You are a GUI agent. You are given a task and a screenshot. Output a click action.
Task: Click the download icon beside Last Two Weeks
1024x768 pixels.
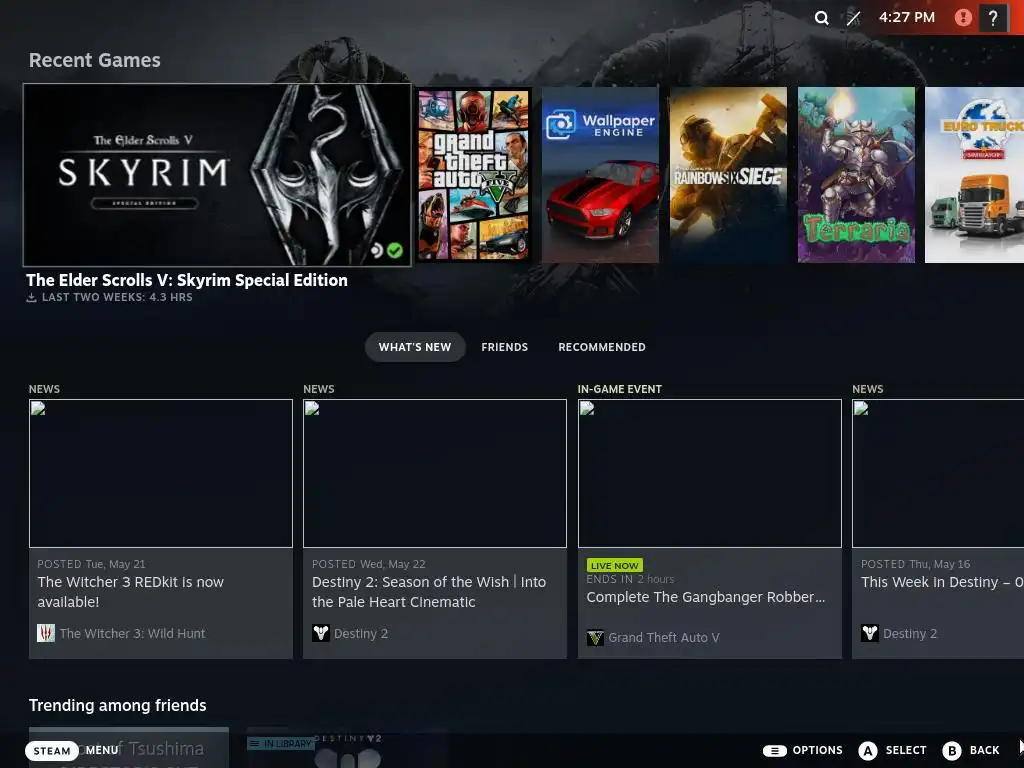pos(31,298)
